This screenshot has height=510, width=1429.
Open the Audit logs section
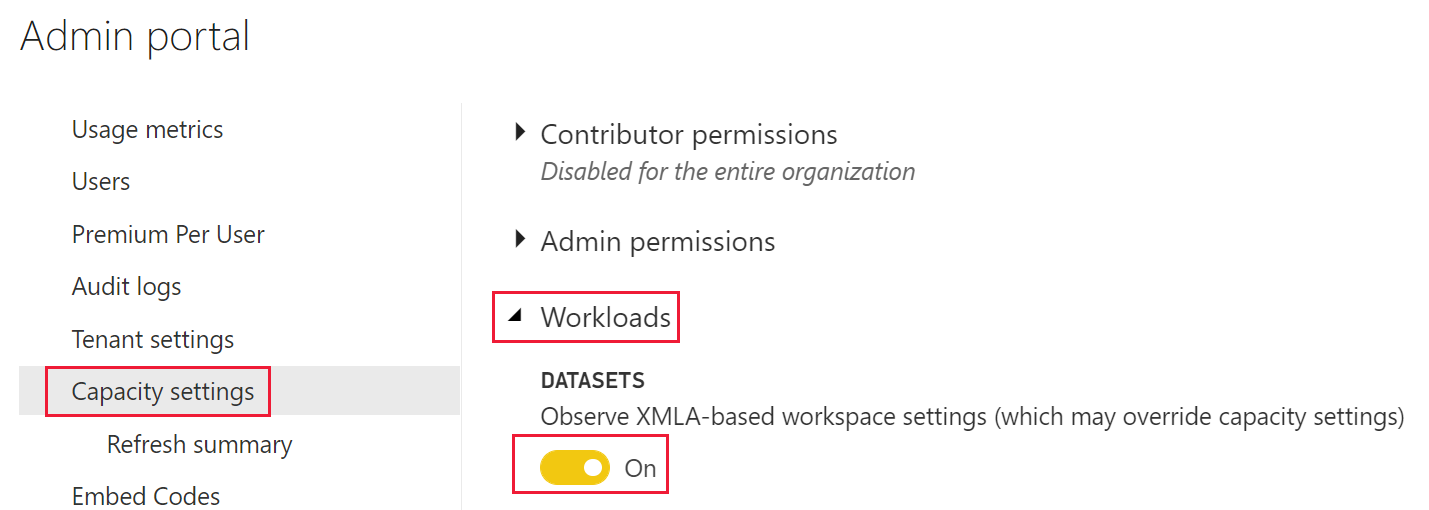tap(126, 287)
